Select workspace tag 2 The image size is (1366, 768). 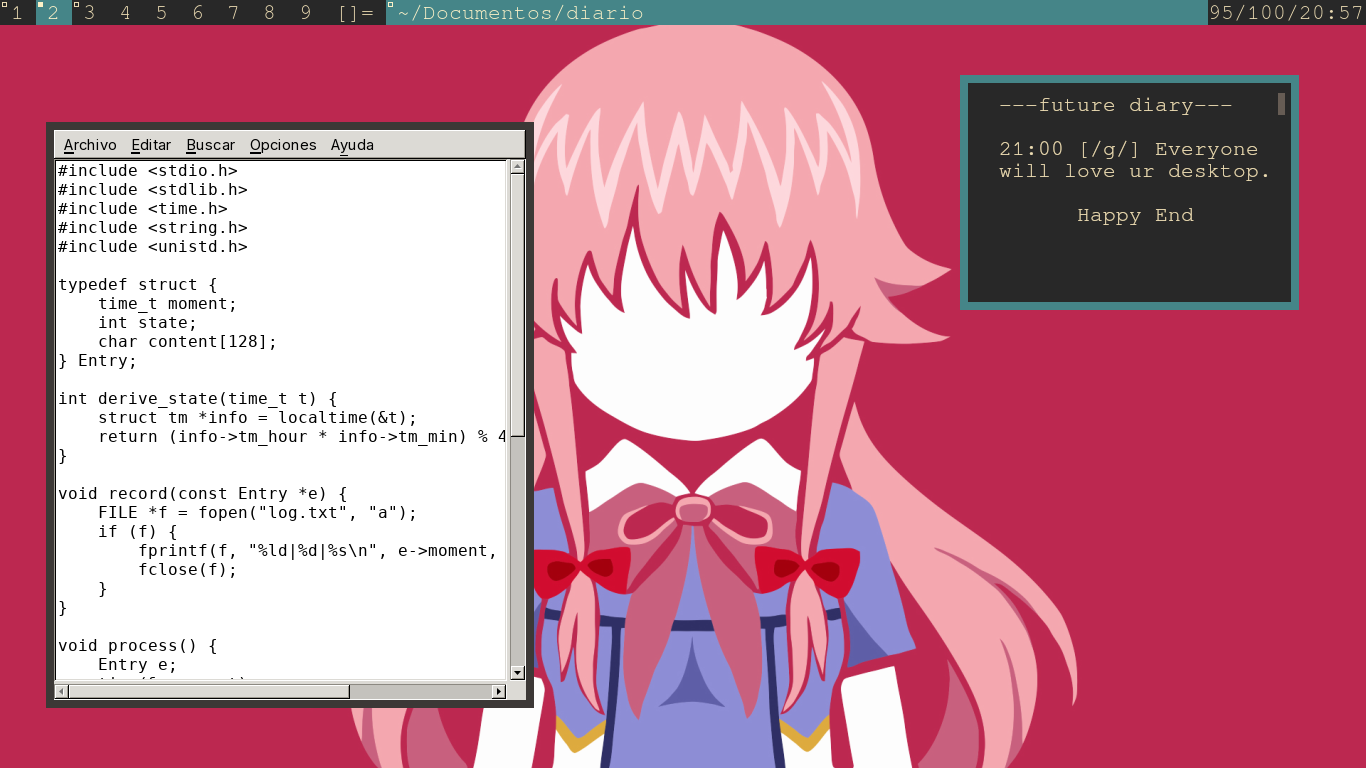(x=53, y=13)
